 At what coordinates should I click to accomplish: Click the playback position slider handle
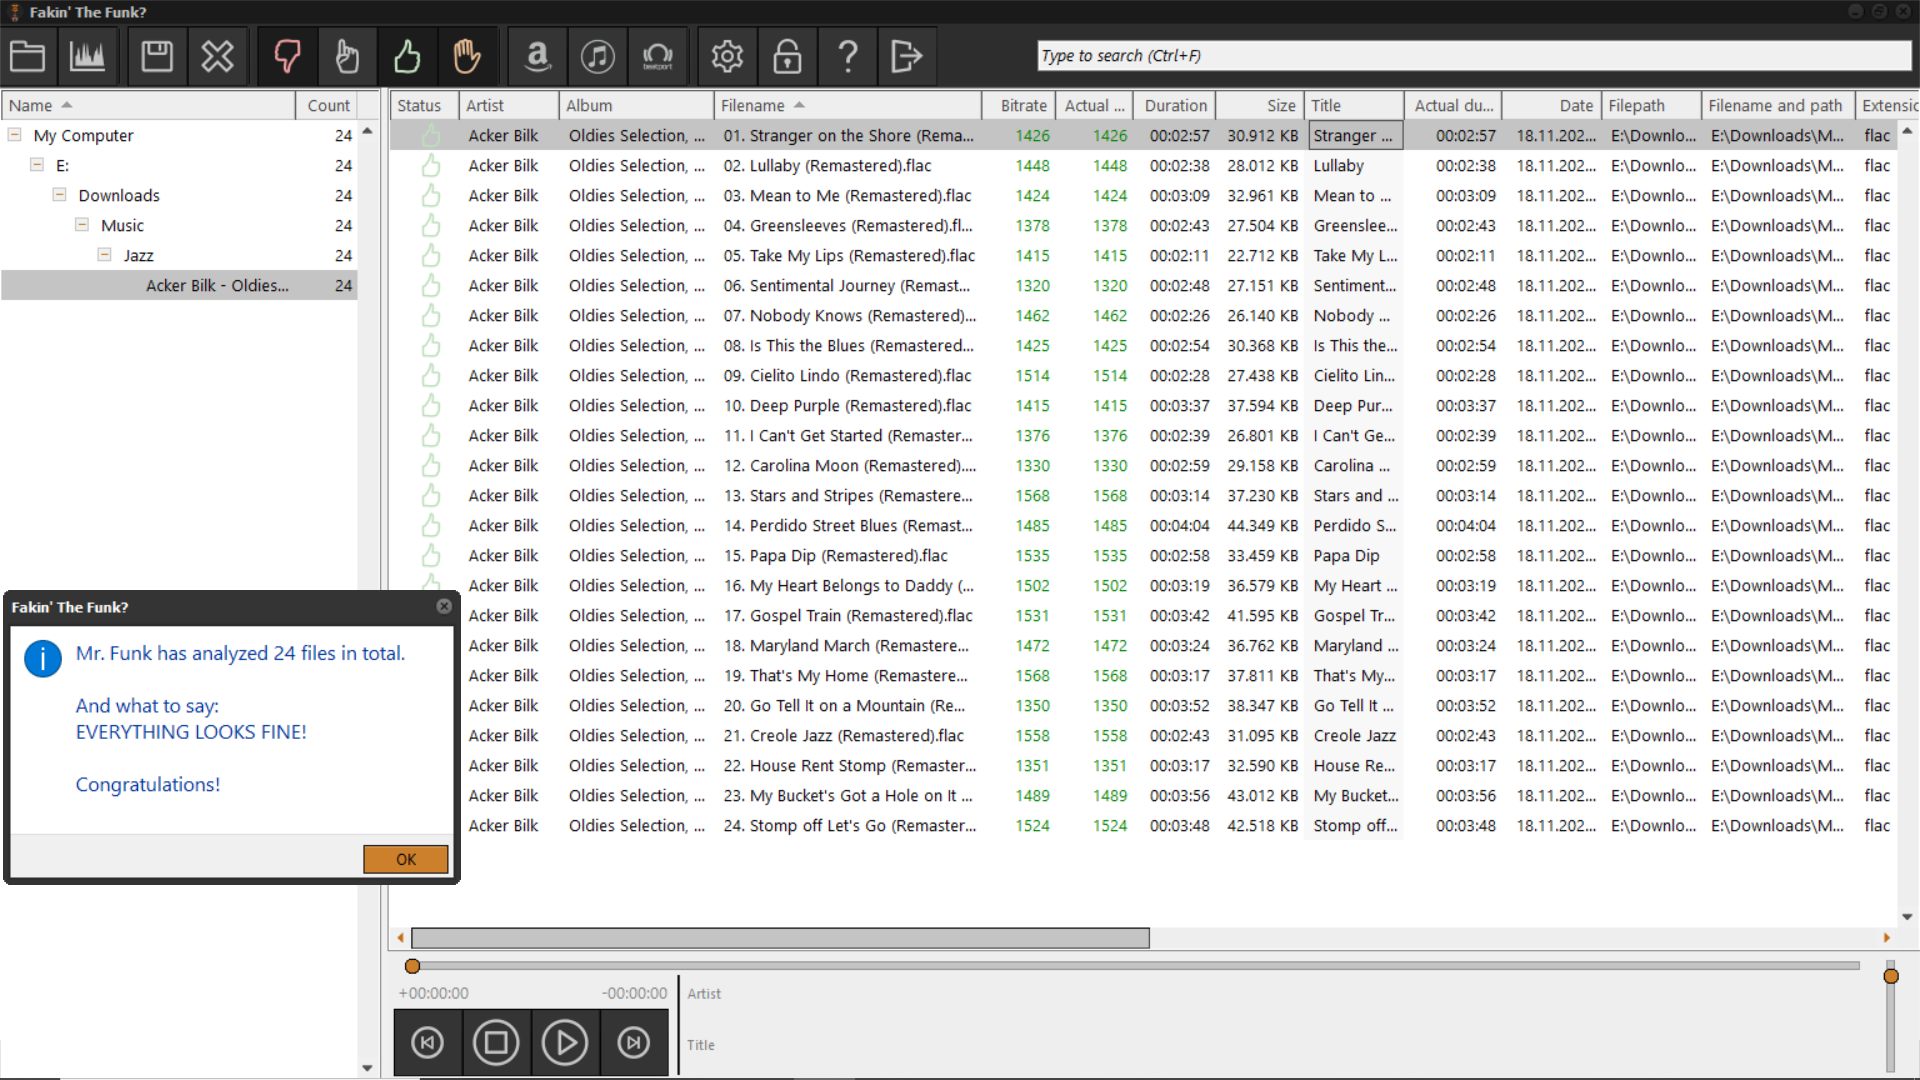(412, 966)
